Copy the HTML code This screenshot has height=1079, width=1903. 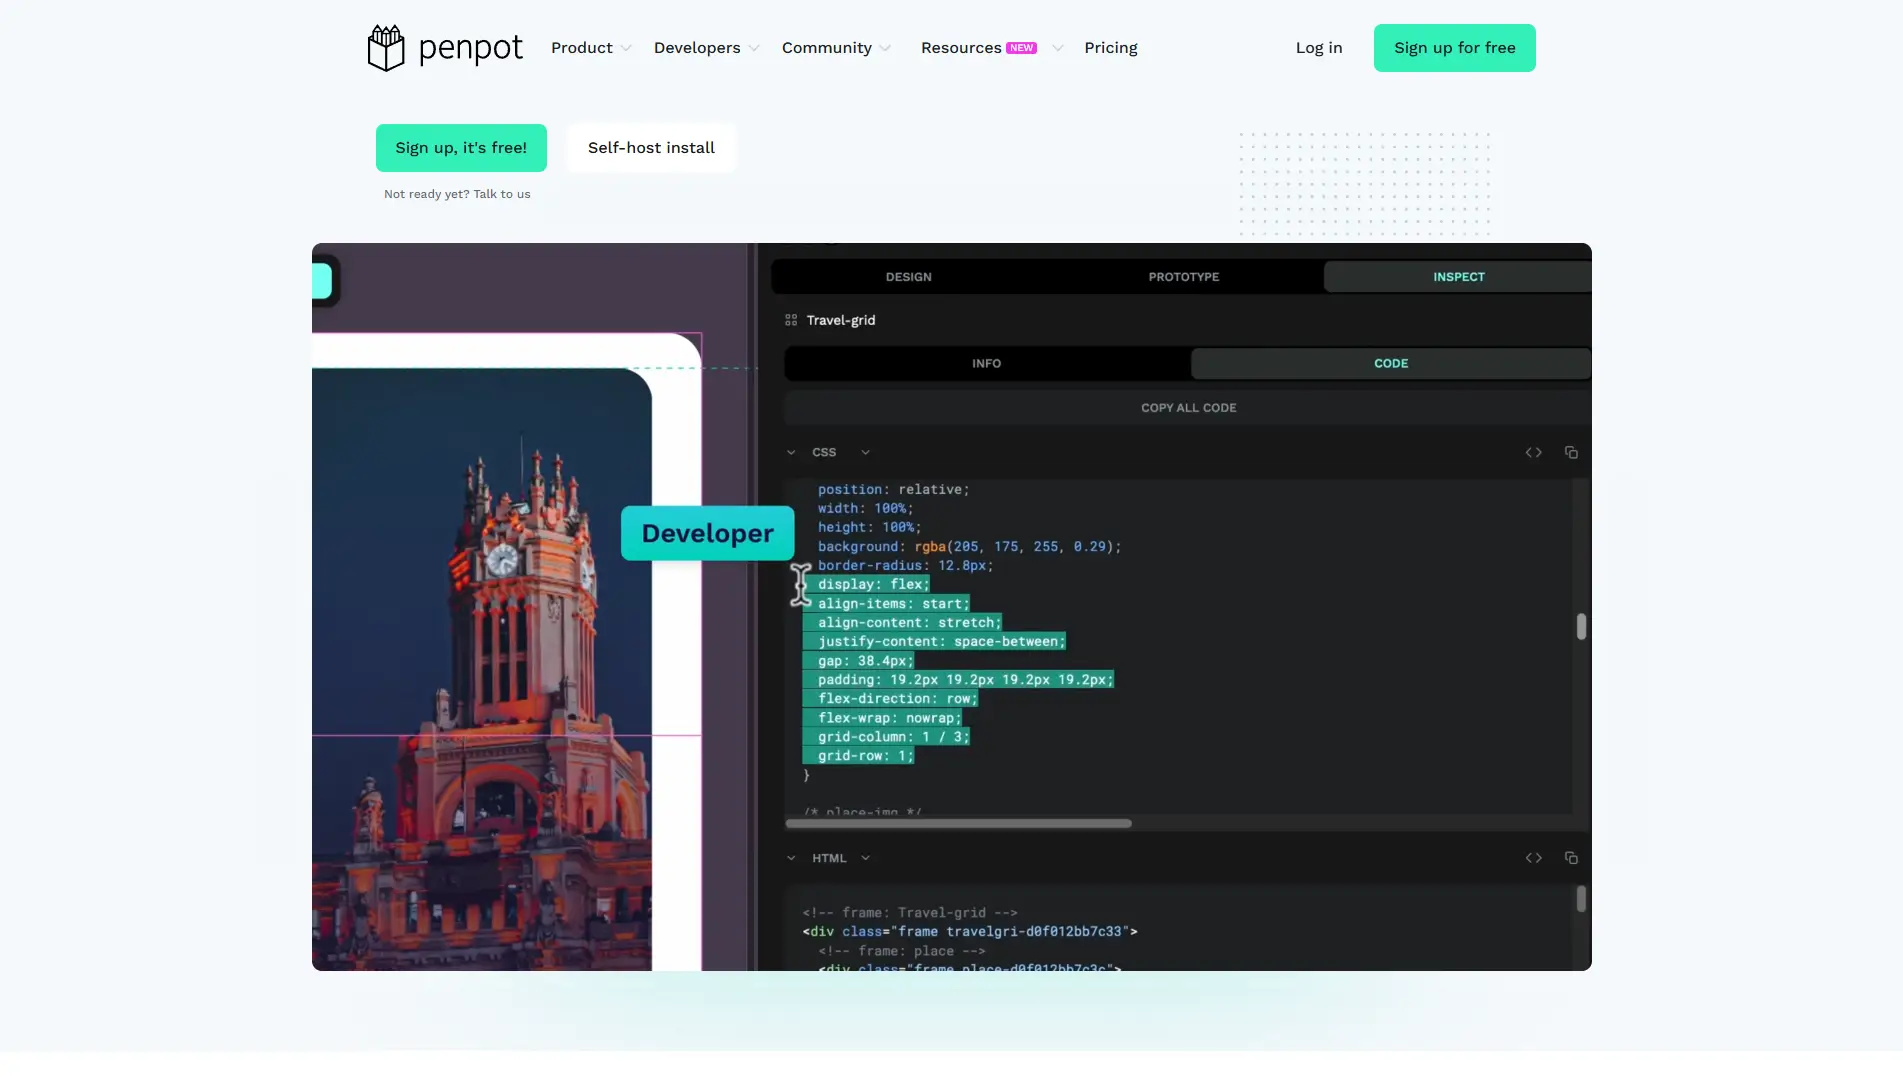click(1571, 858)
